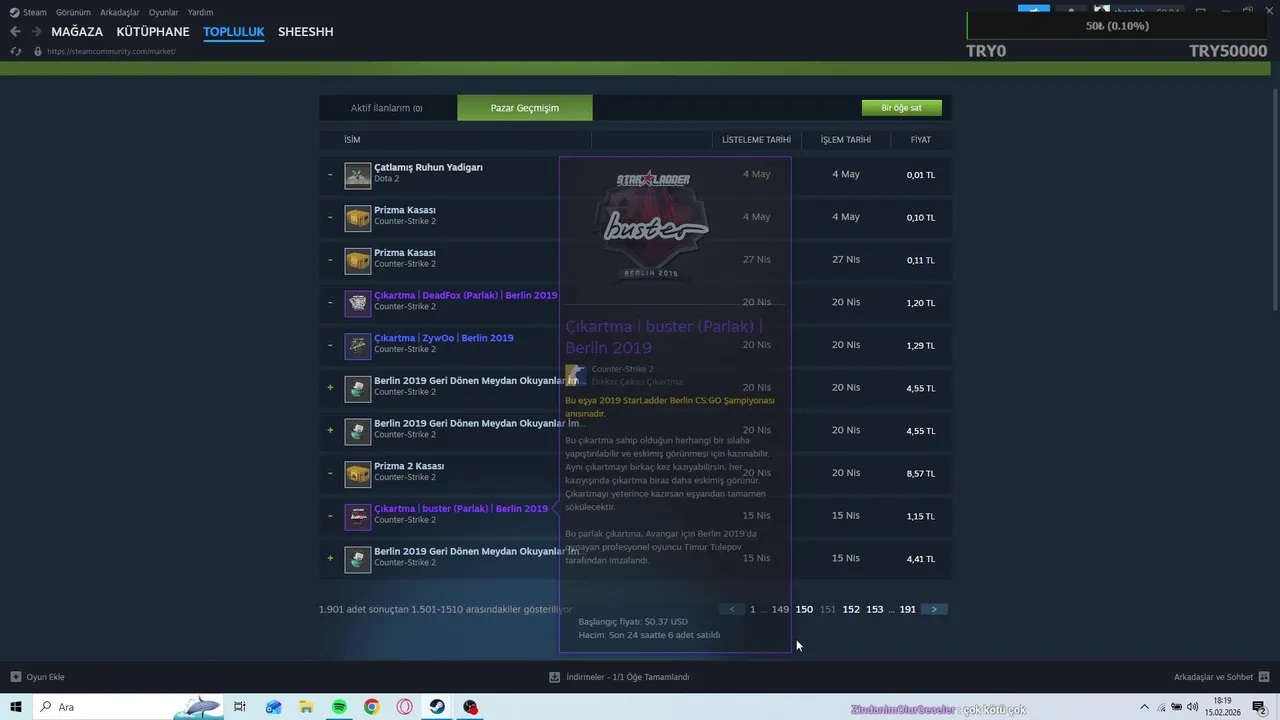1280x720 pixels.
Task: Jump to page 152 of results
Action: tap(851, 609)
